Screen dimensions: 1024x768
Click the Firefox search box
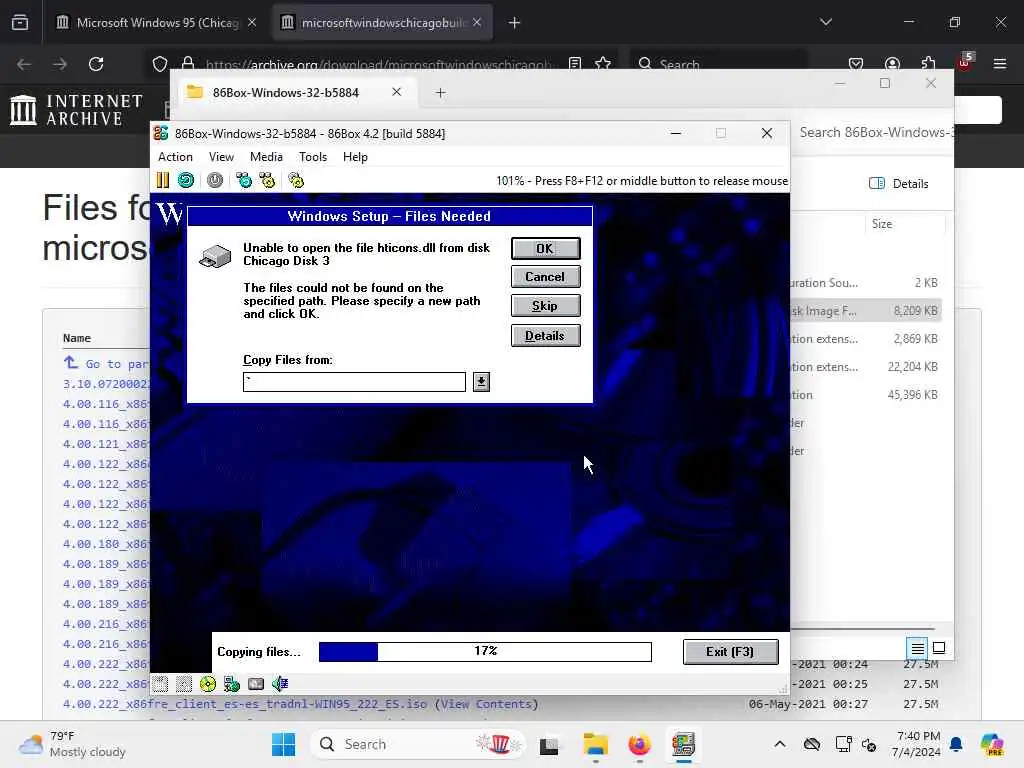click(x=717, y=64)
